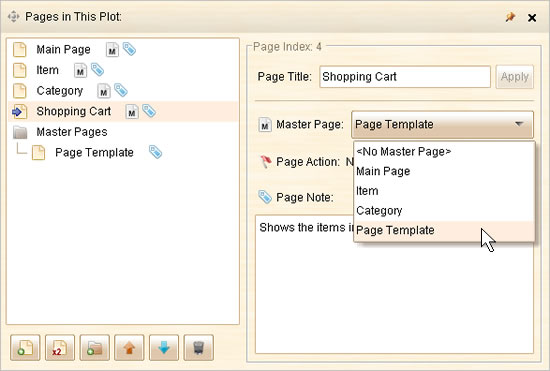Click the duplicate page x2 button
The width and height of the screenshot is (550, 371).
pos(60,348)
